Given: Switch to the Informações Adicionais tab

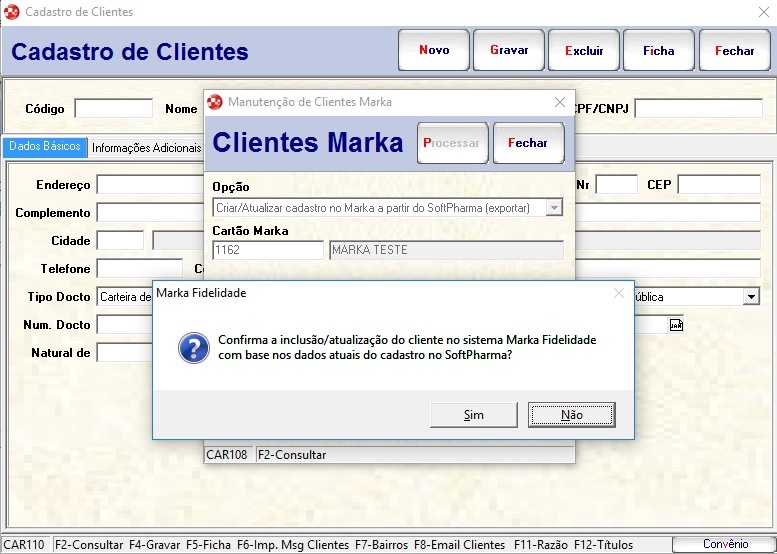Looking at the screenshot, I should [x=147, y=148].
